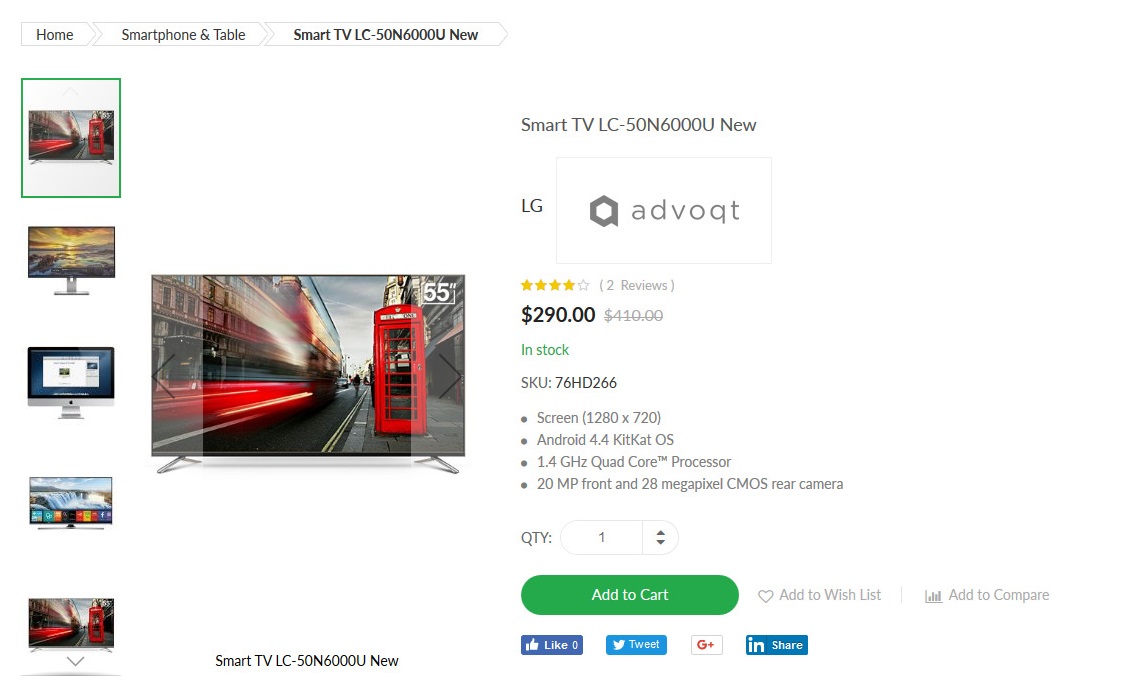
Task: Click the Facebook Like thumbs-up button
Action: tap(551, 645)
